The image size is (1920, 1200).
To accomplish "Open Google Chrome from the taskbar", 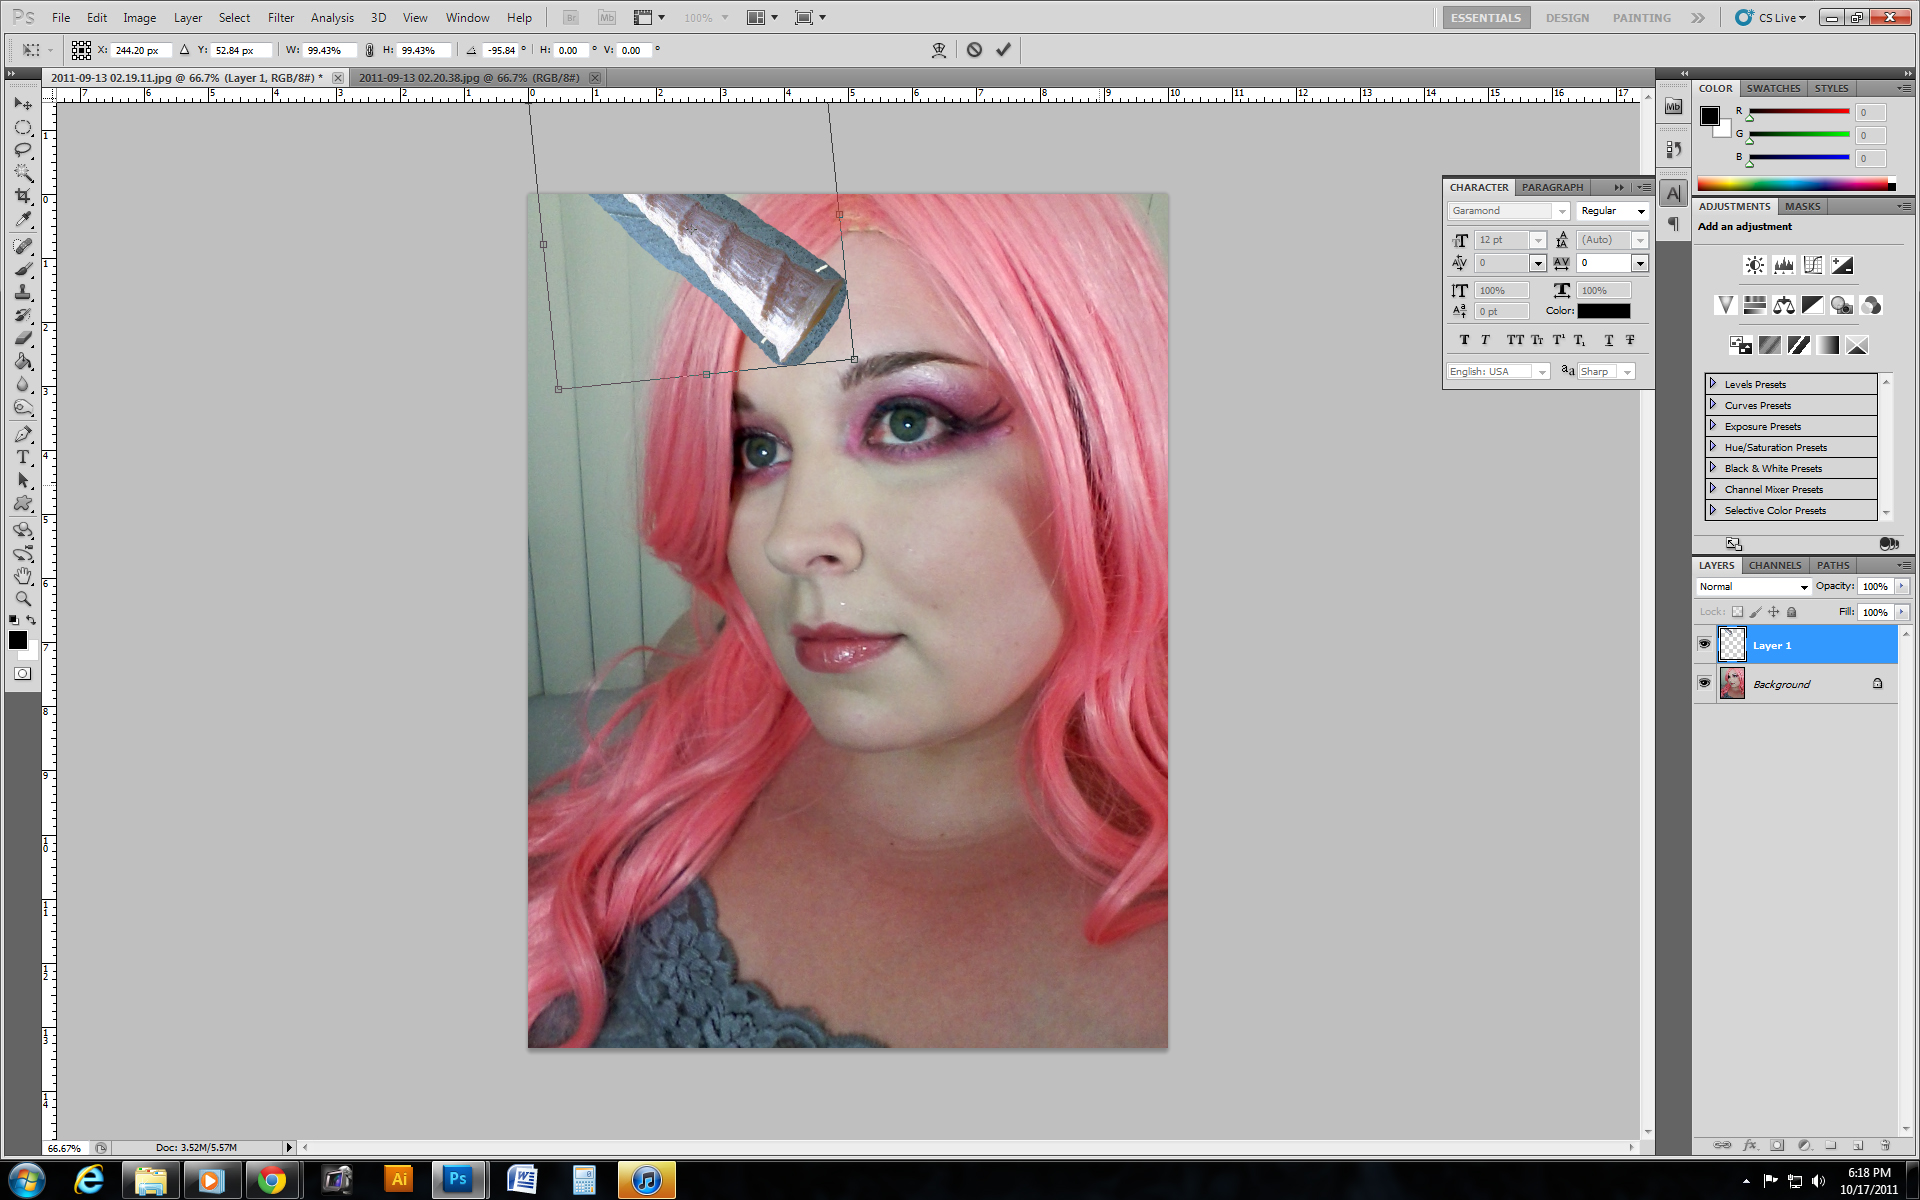I will 271,1180.
